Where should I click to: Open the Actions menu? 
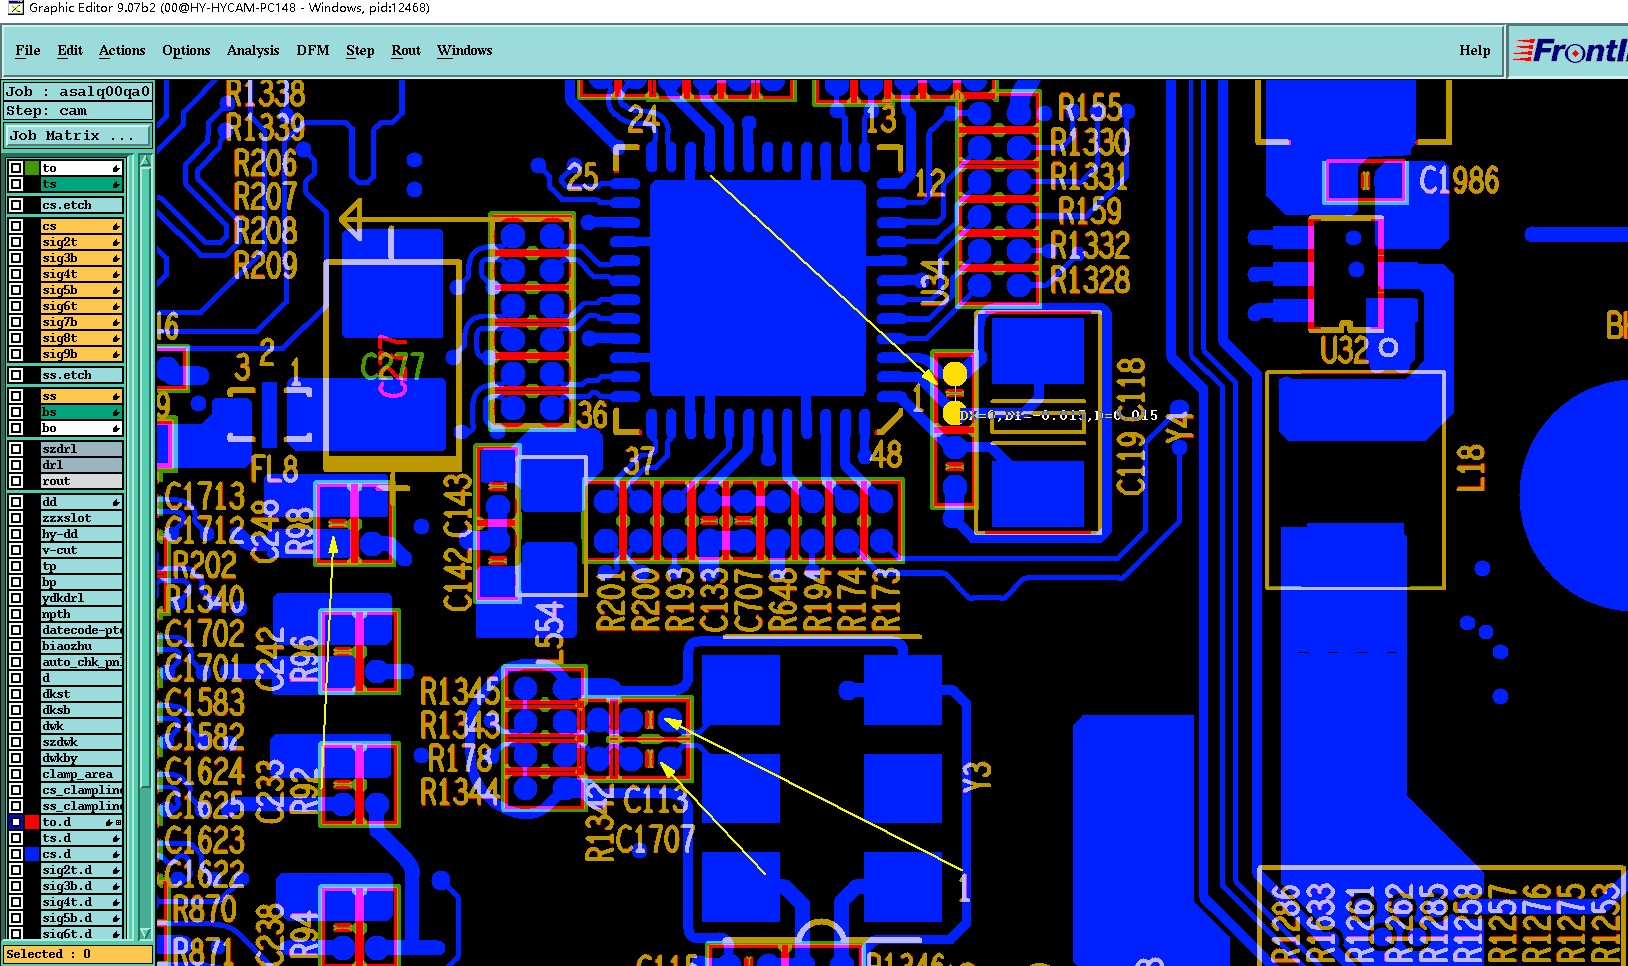coord(122,50)
